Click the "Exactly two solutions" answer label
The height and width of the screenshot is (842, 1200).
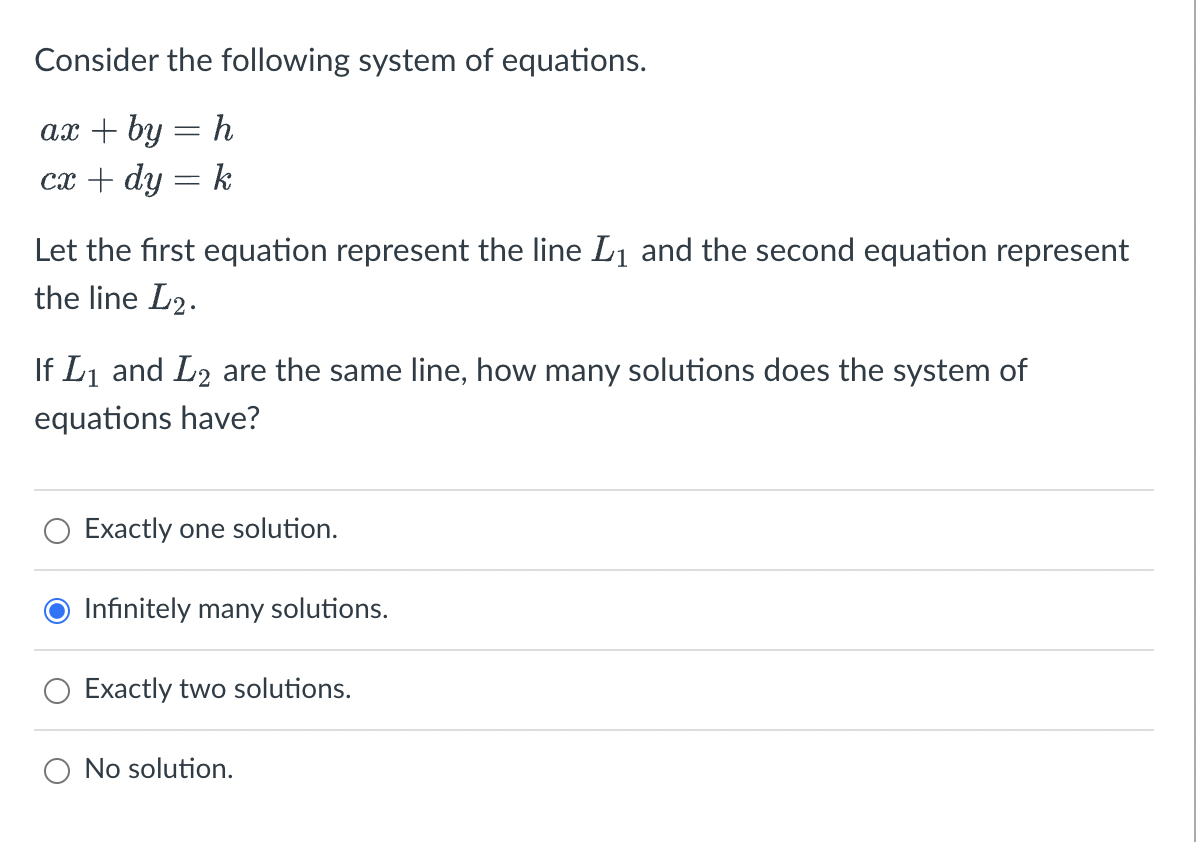coord(218,689)
